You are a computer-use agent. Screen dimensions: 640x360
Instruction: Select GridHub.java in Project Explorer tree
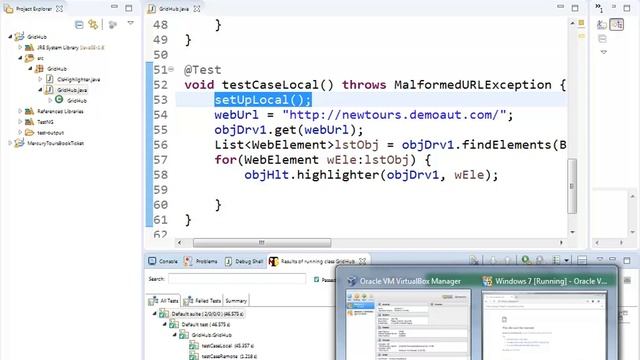point(72,90)
